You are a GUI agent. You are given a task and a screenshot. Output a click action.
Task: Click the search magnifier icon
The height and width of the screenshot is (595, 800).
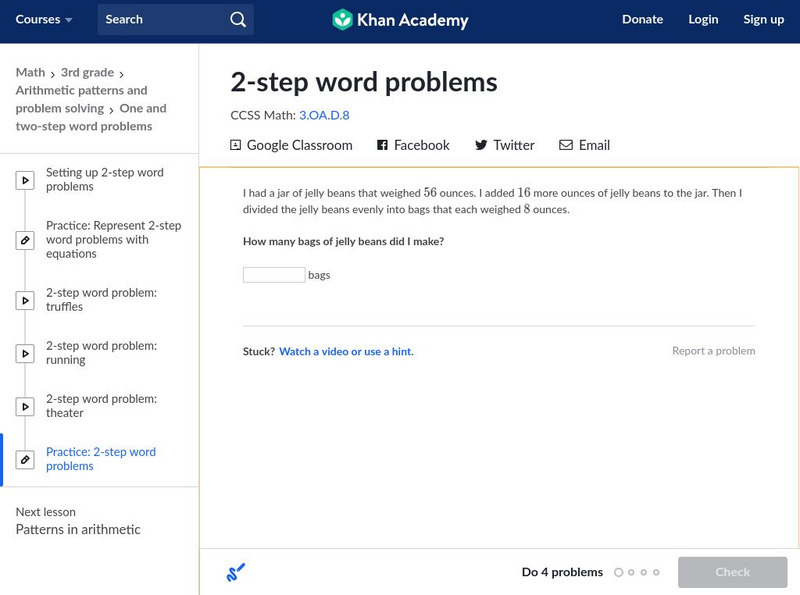tap(237, 20)
